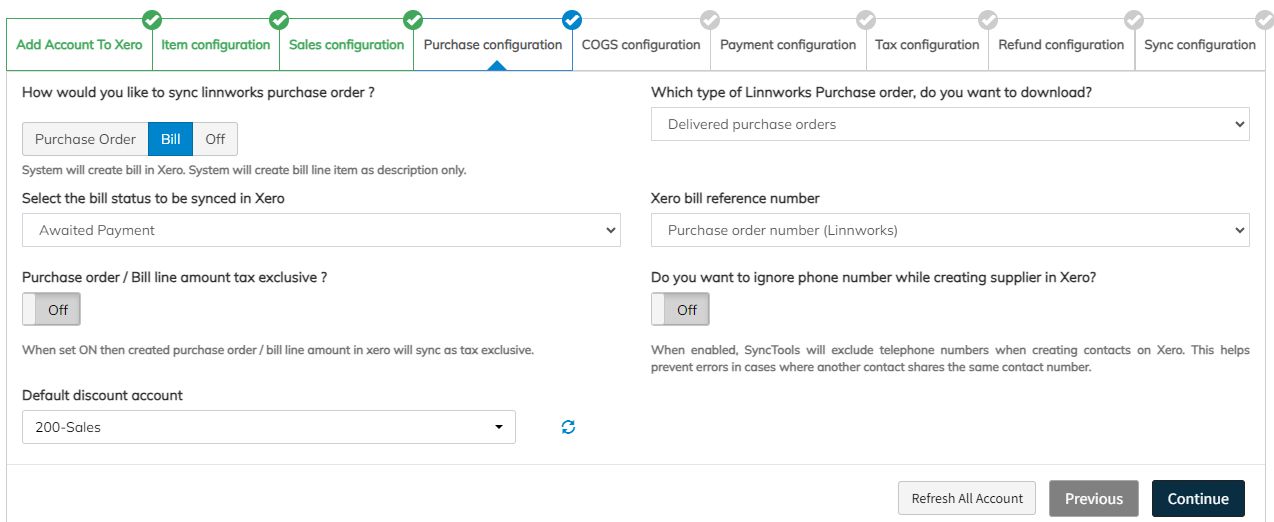Set purchase order sync to Off
Image resolution: width=1274 pixels, height=522 pixels.
pyautogui.click(x=215, y=139)
